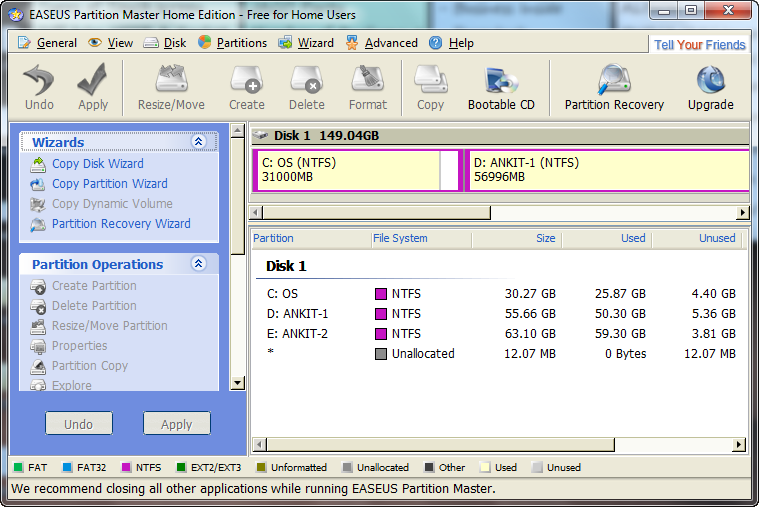
Task: Click the Disk 1 149.04GB header bar
Action: click(500, 136)
